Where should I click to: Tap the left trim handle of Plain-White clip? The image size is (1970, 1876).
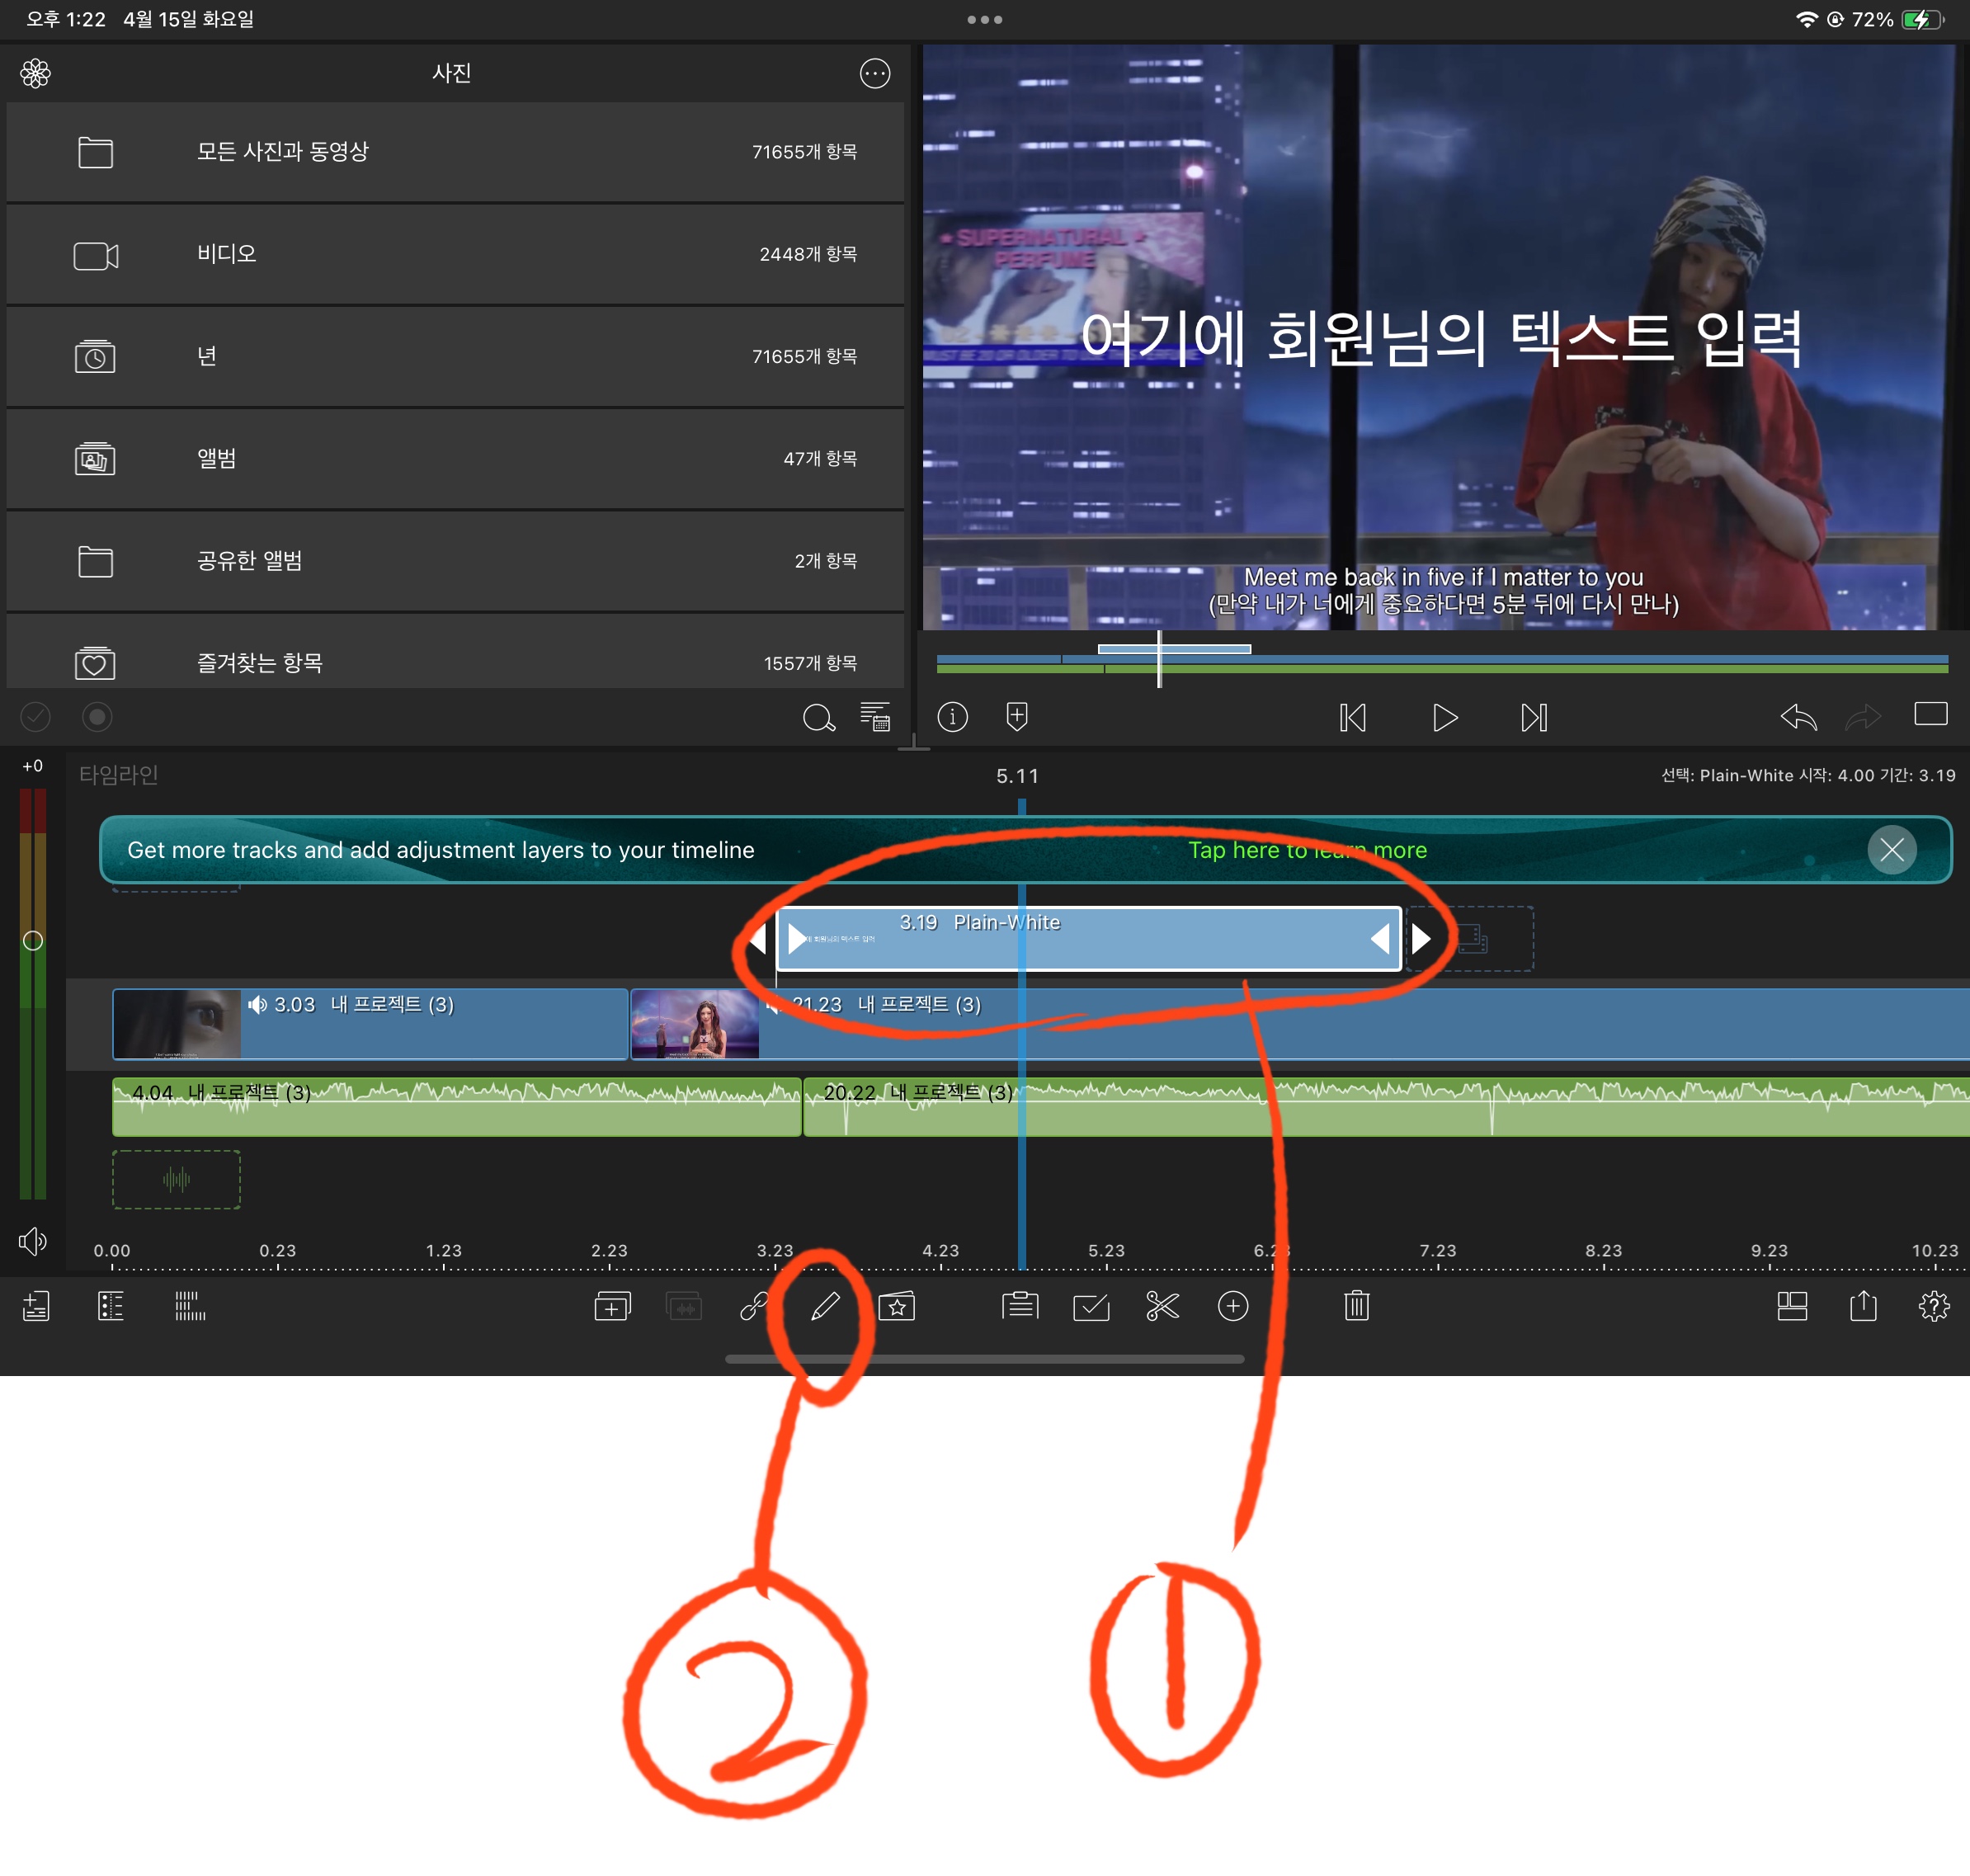(797, 939)
